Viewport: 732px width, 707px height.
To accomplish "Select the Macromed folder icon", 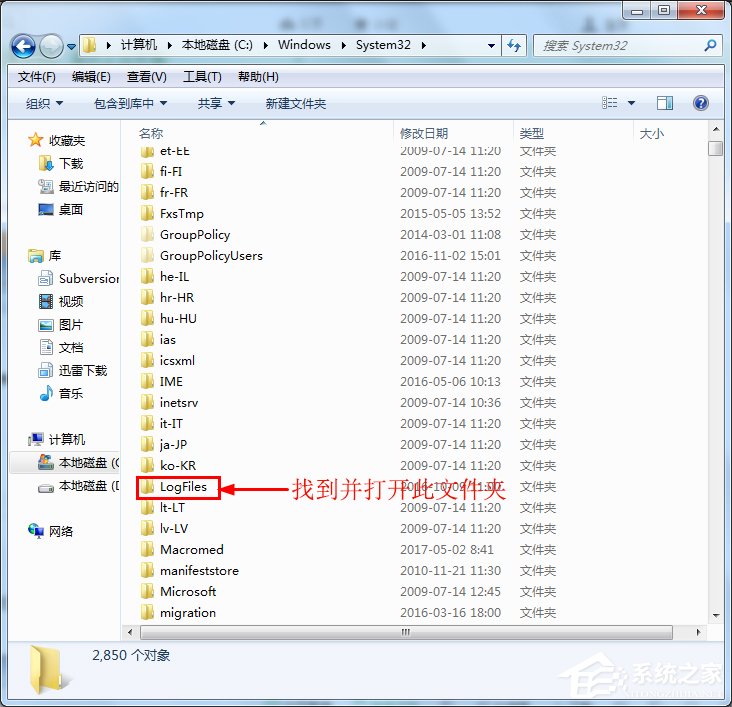I will coord(147,549).
